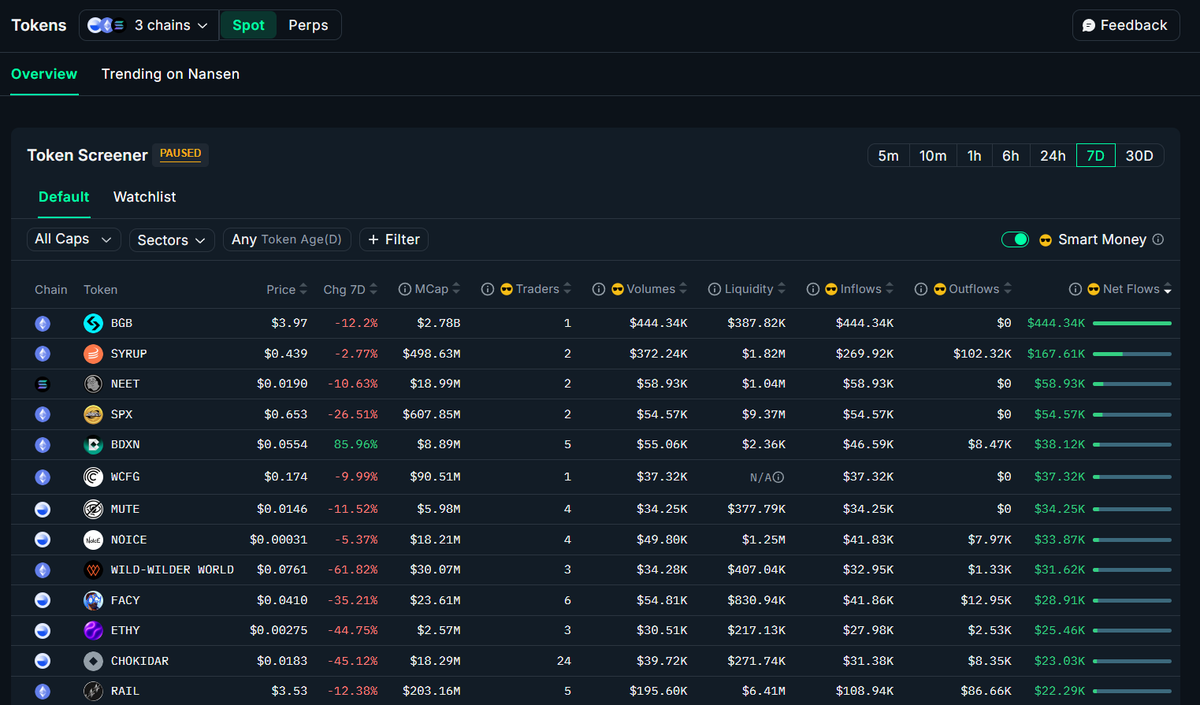This screenshot has width=1200, height=705.
Task: Click the info icon beside Smart Money label
Action: point(1158,240)
